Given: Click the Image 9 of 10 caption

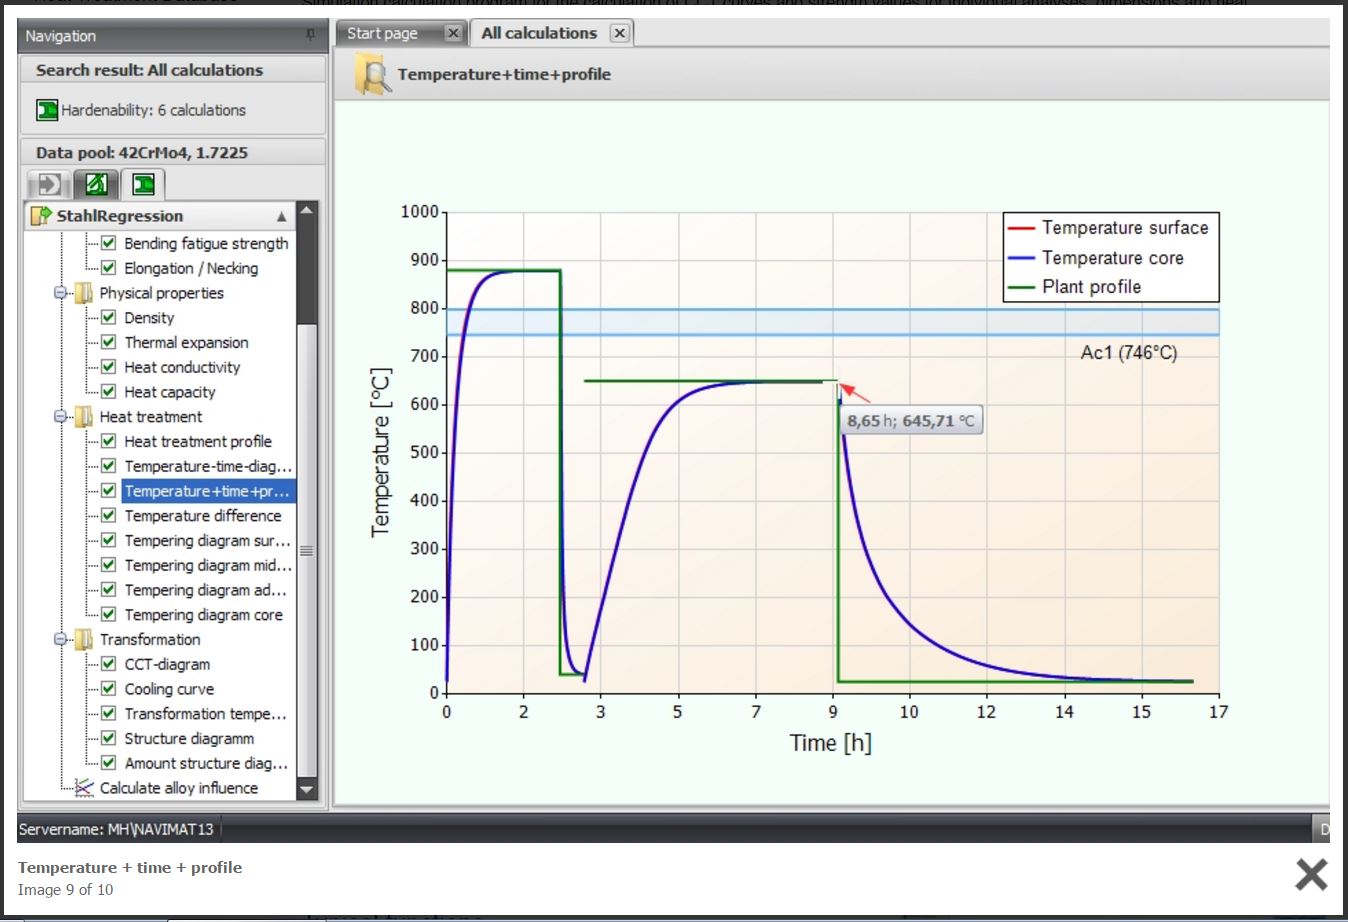Looking at the screenshot, I should (x=65, y=890).
